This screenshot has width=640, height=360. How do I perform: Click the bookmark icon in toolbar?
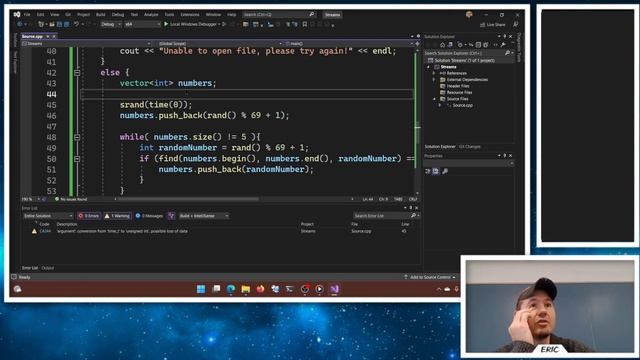304,24
